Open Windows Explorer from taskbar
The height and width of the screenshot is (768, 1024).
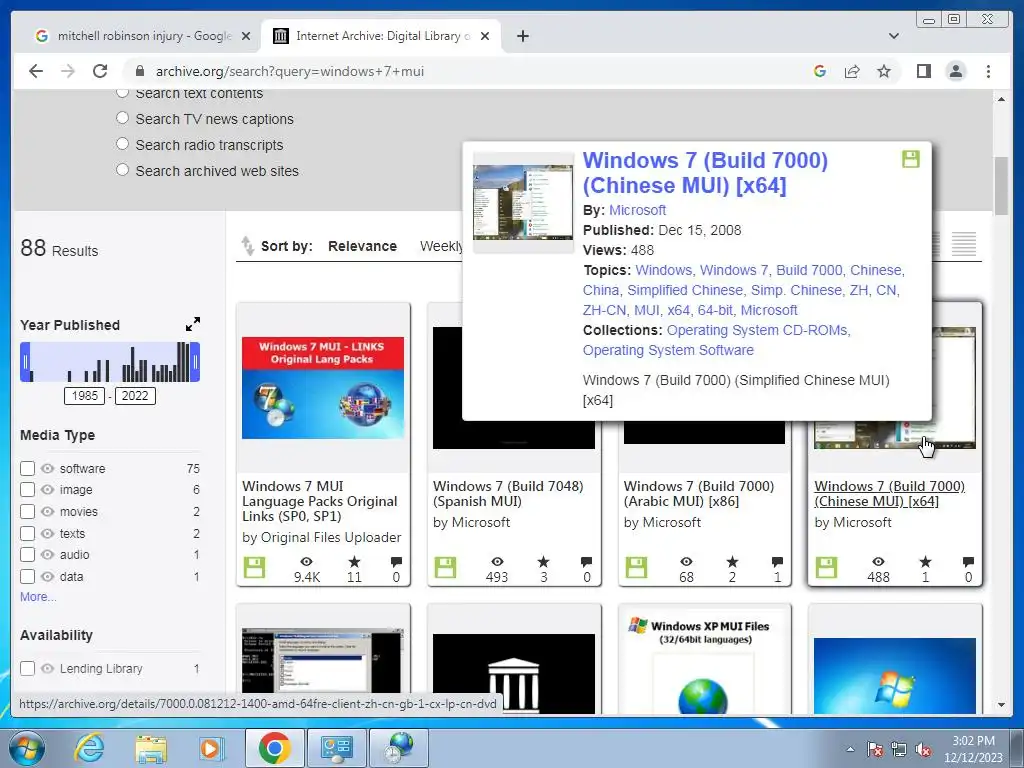point(151,748)
